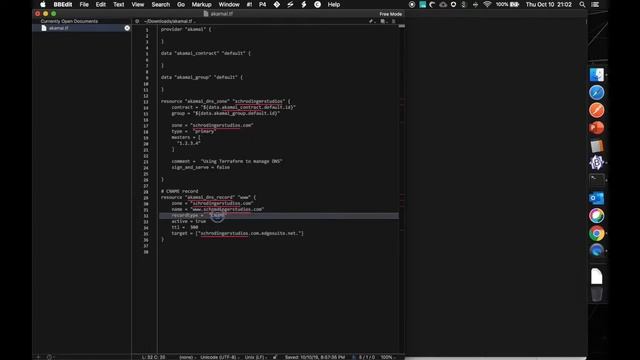Click the data "akamai_group" "default" line
The height and width of the screenshot is (360, 640).
[x=201, y=77]
